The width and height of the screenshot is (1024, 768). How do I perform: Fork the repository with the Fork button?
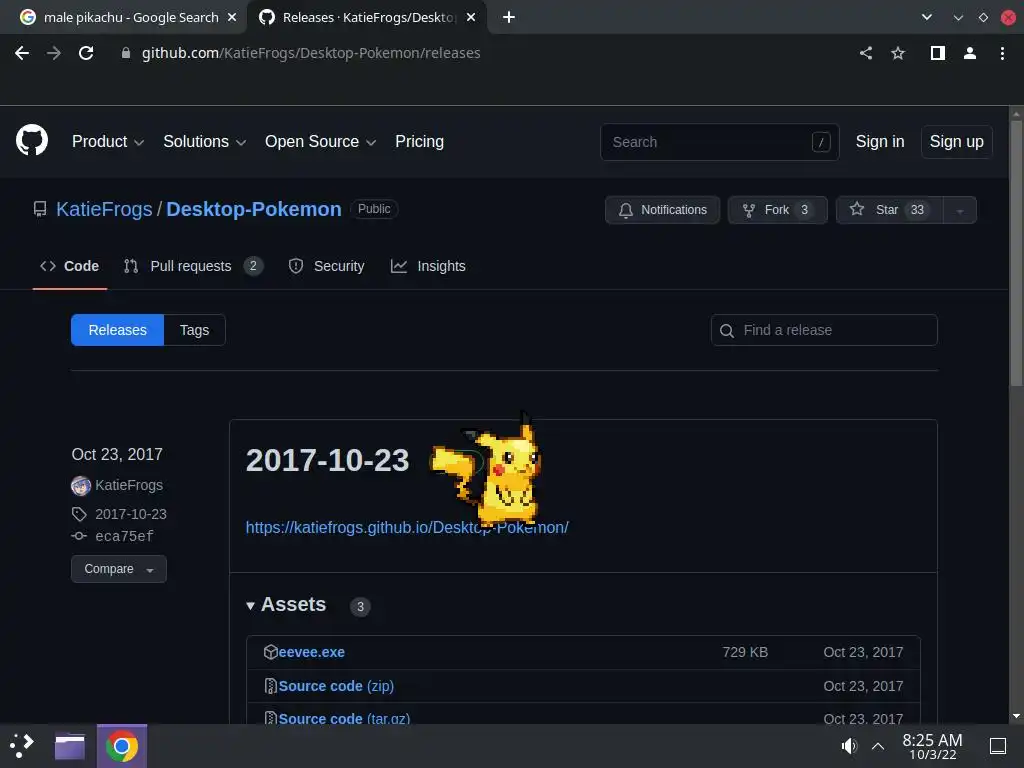(777, 210)
